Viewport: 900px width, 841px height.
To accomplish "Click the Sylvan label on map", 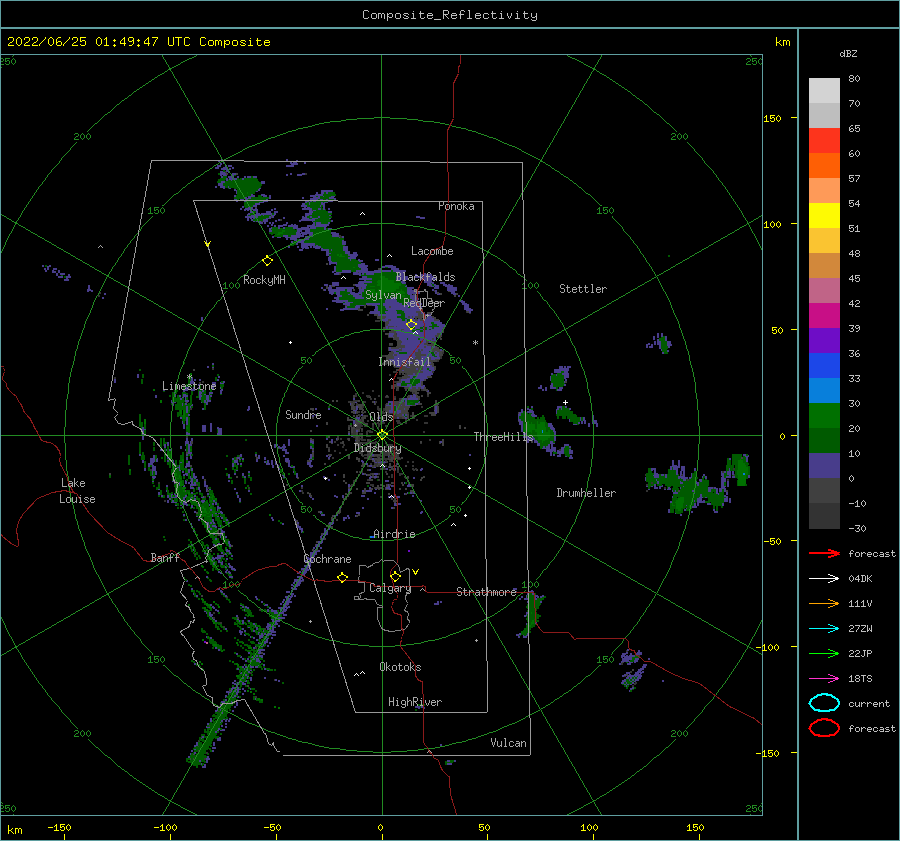I will (383, 295).
